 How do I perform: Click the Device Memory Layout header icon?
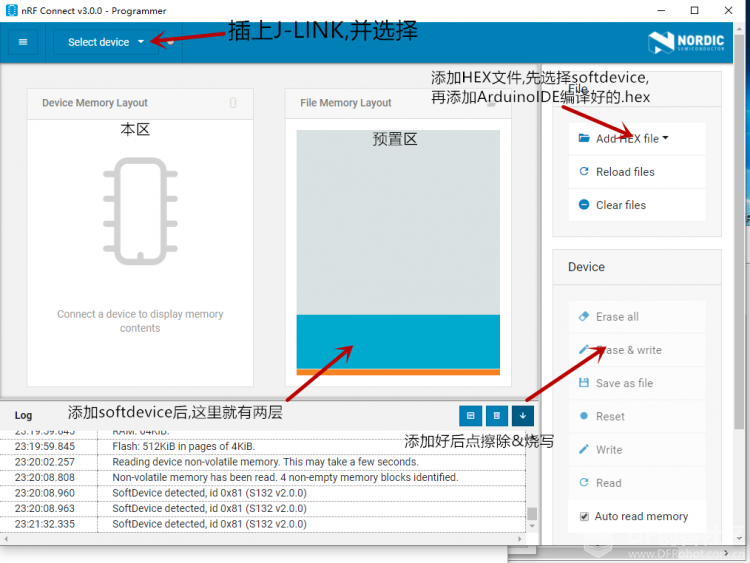[x=233, y=103]
